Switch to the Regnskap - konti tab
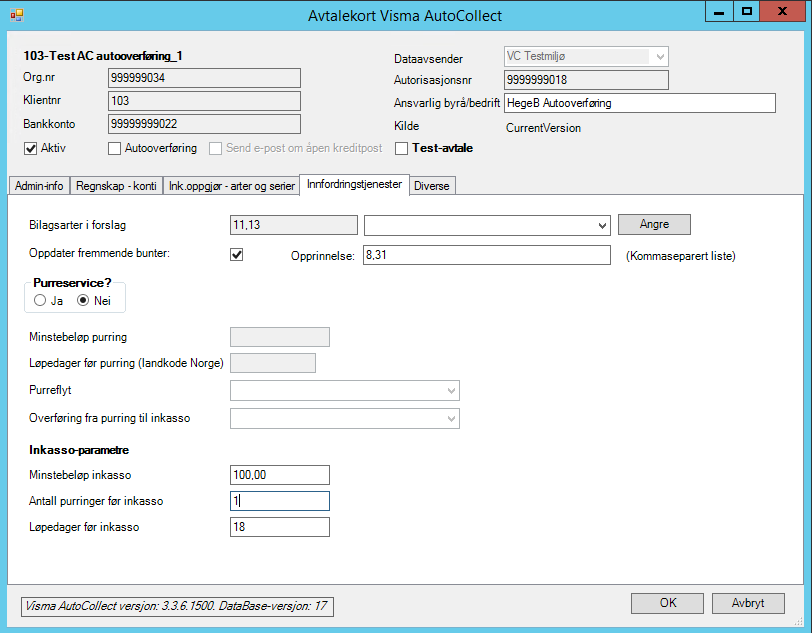 coord(116,186)
